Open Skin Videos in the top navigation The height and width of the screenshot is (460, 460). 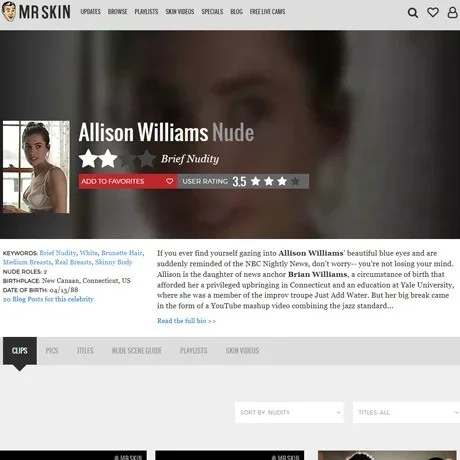pyautogui.click(x=180, y=12)
